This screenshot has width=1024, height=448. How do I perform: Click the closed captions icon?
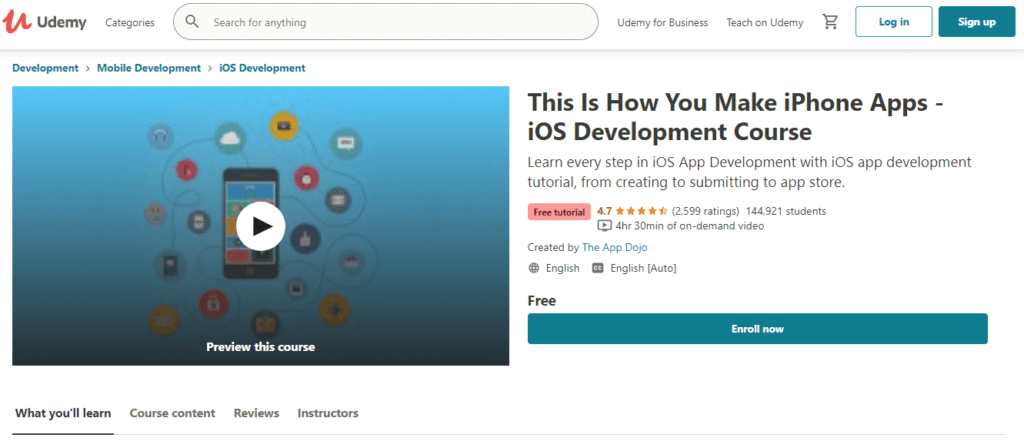point(598,268)
